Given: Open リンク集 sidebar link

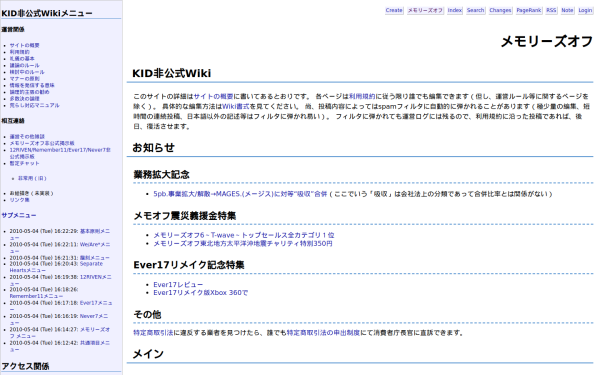Looking at the screenshot, I should 19,200.
